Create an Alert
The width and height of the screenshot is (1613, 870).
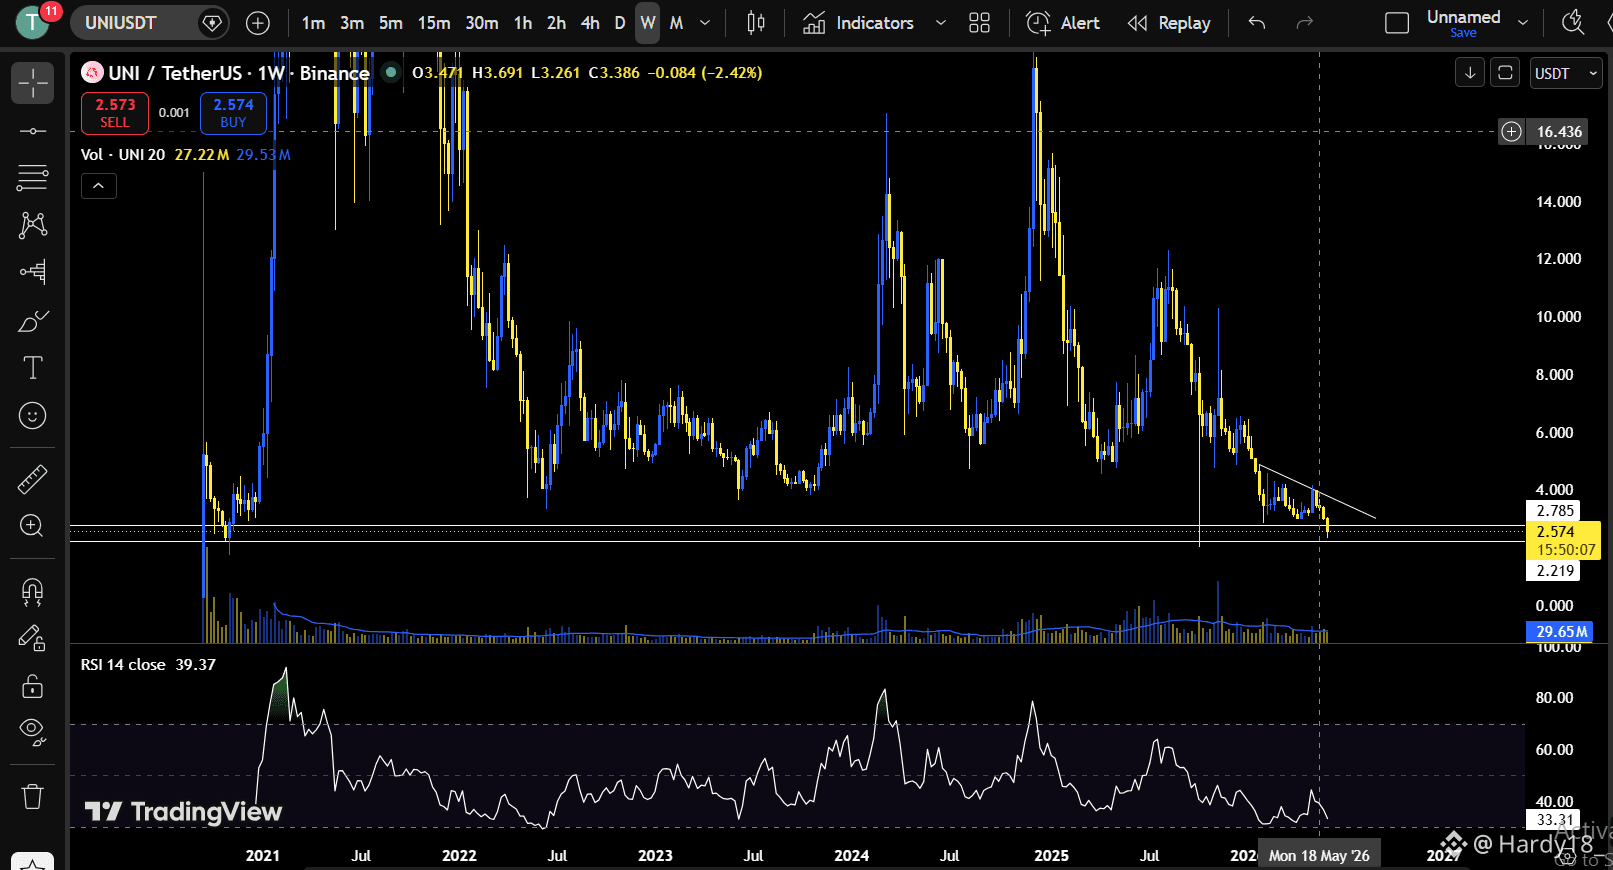pos(1063,23)
